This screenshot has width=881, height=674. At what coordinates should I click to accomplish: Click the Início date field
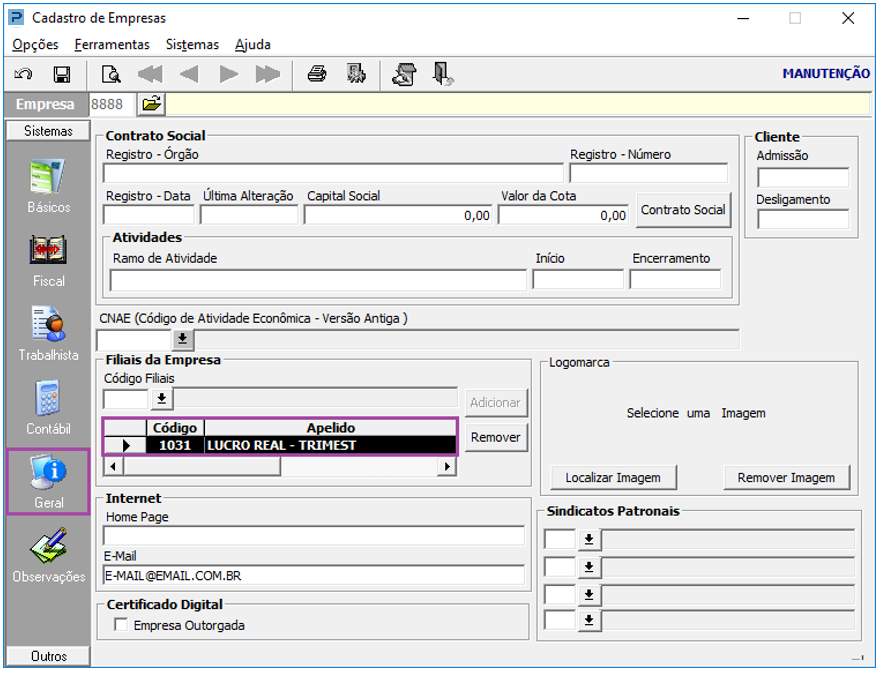578,280
